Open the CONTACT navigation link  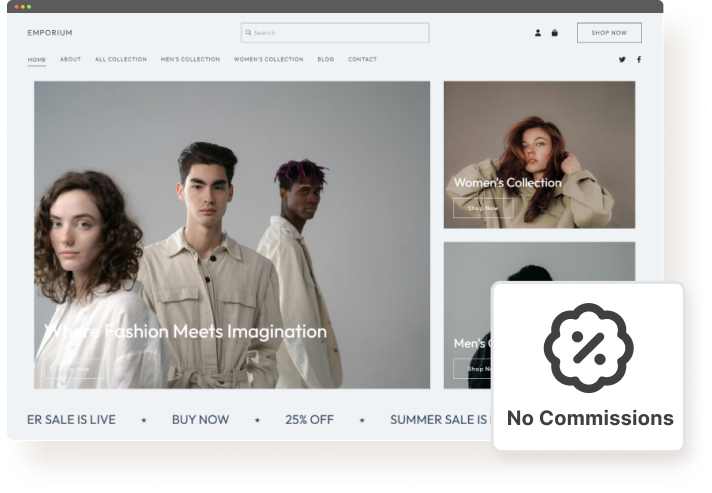pos(362,60)
